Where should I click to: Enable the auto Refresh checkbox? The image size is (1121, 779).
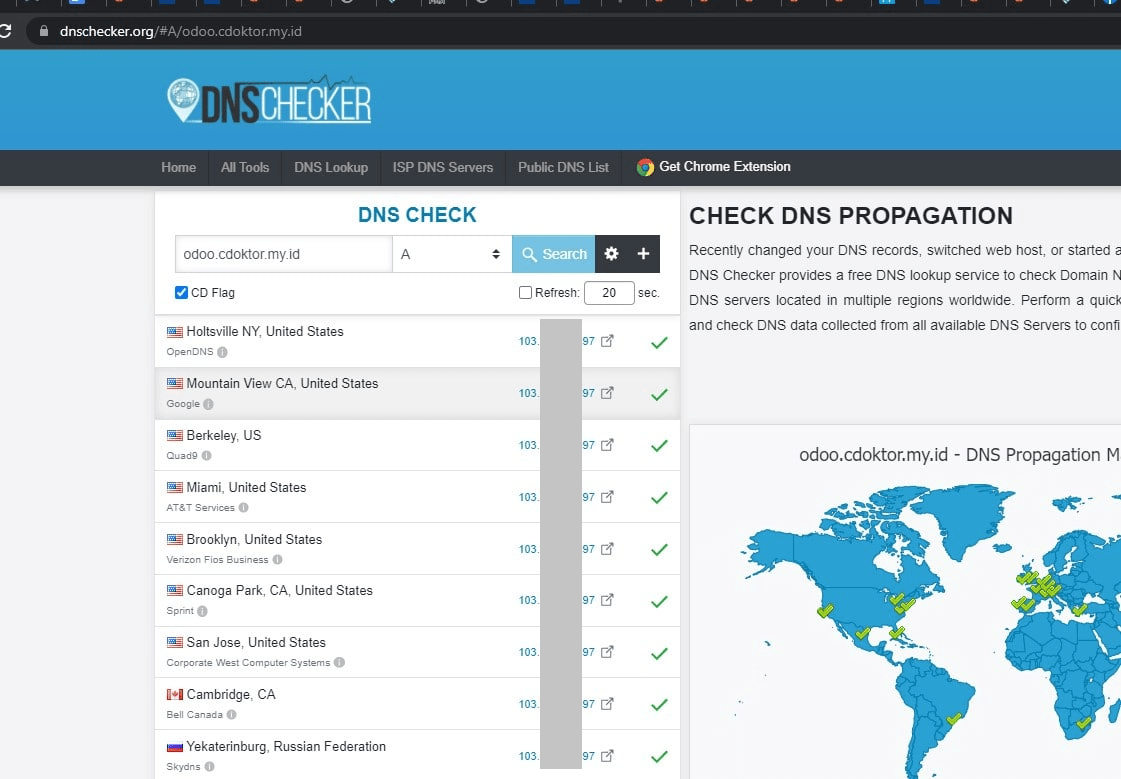(x=524, y=292)
